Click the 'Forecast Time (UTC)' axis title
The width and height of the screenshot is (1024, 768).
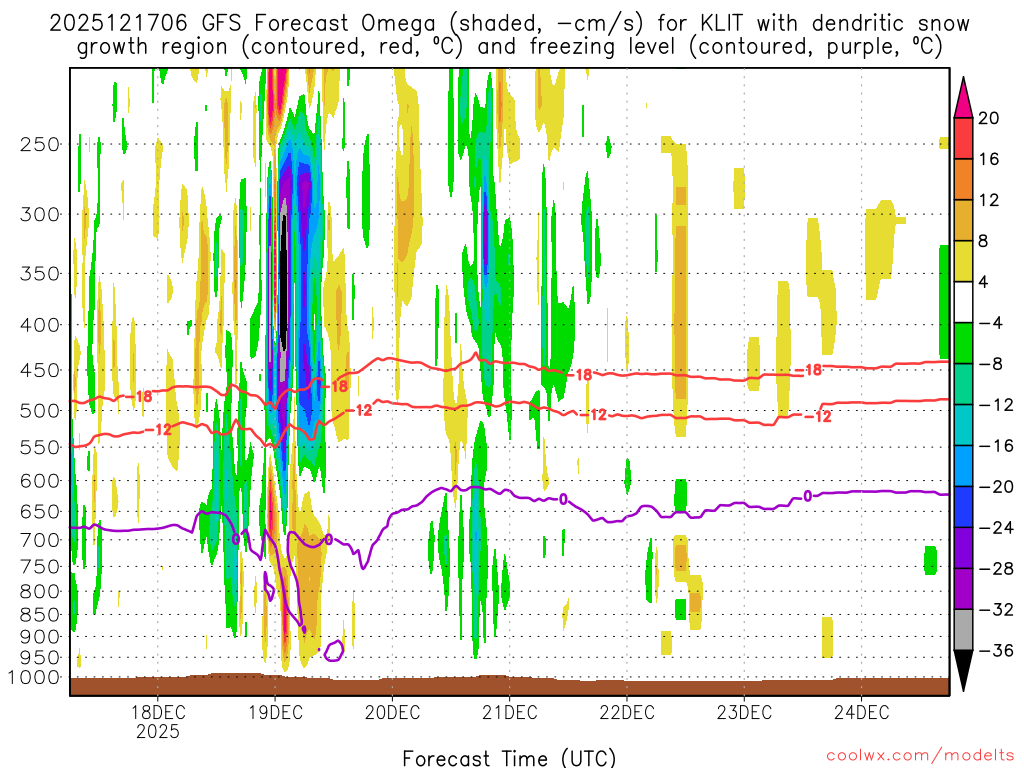(509, 758)
